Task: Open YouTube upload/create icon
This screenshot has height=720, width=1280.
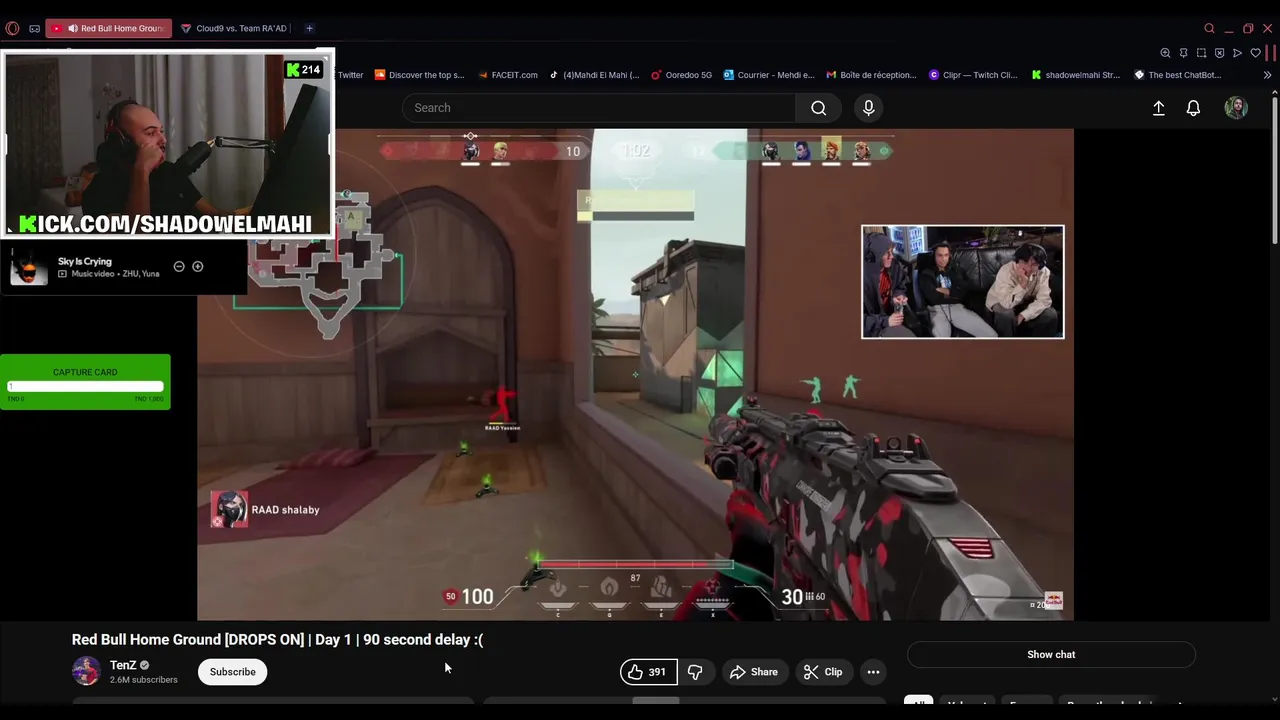Action: (1158, 108)
